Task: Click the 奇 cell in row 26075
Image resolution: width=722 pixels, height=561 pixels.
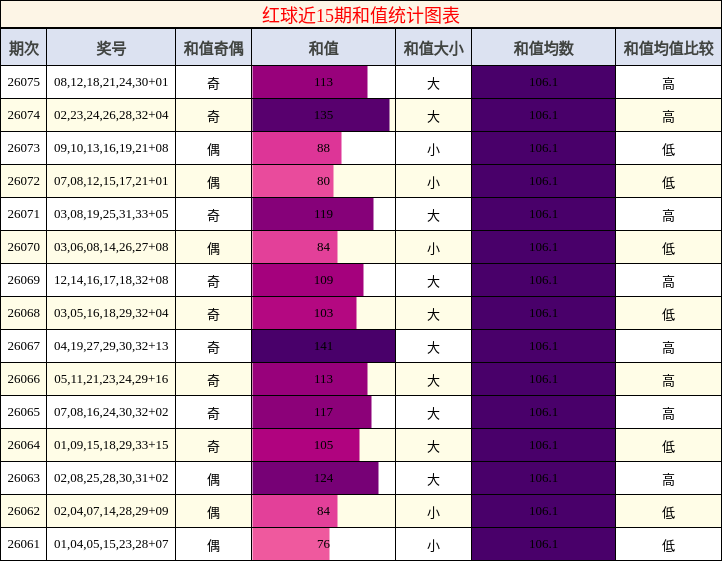Action: pyautogui.click(x=213, y=83)
